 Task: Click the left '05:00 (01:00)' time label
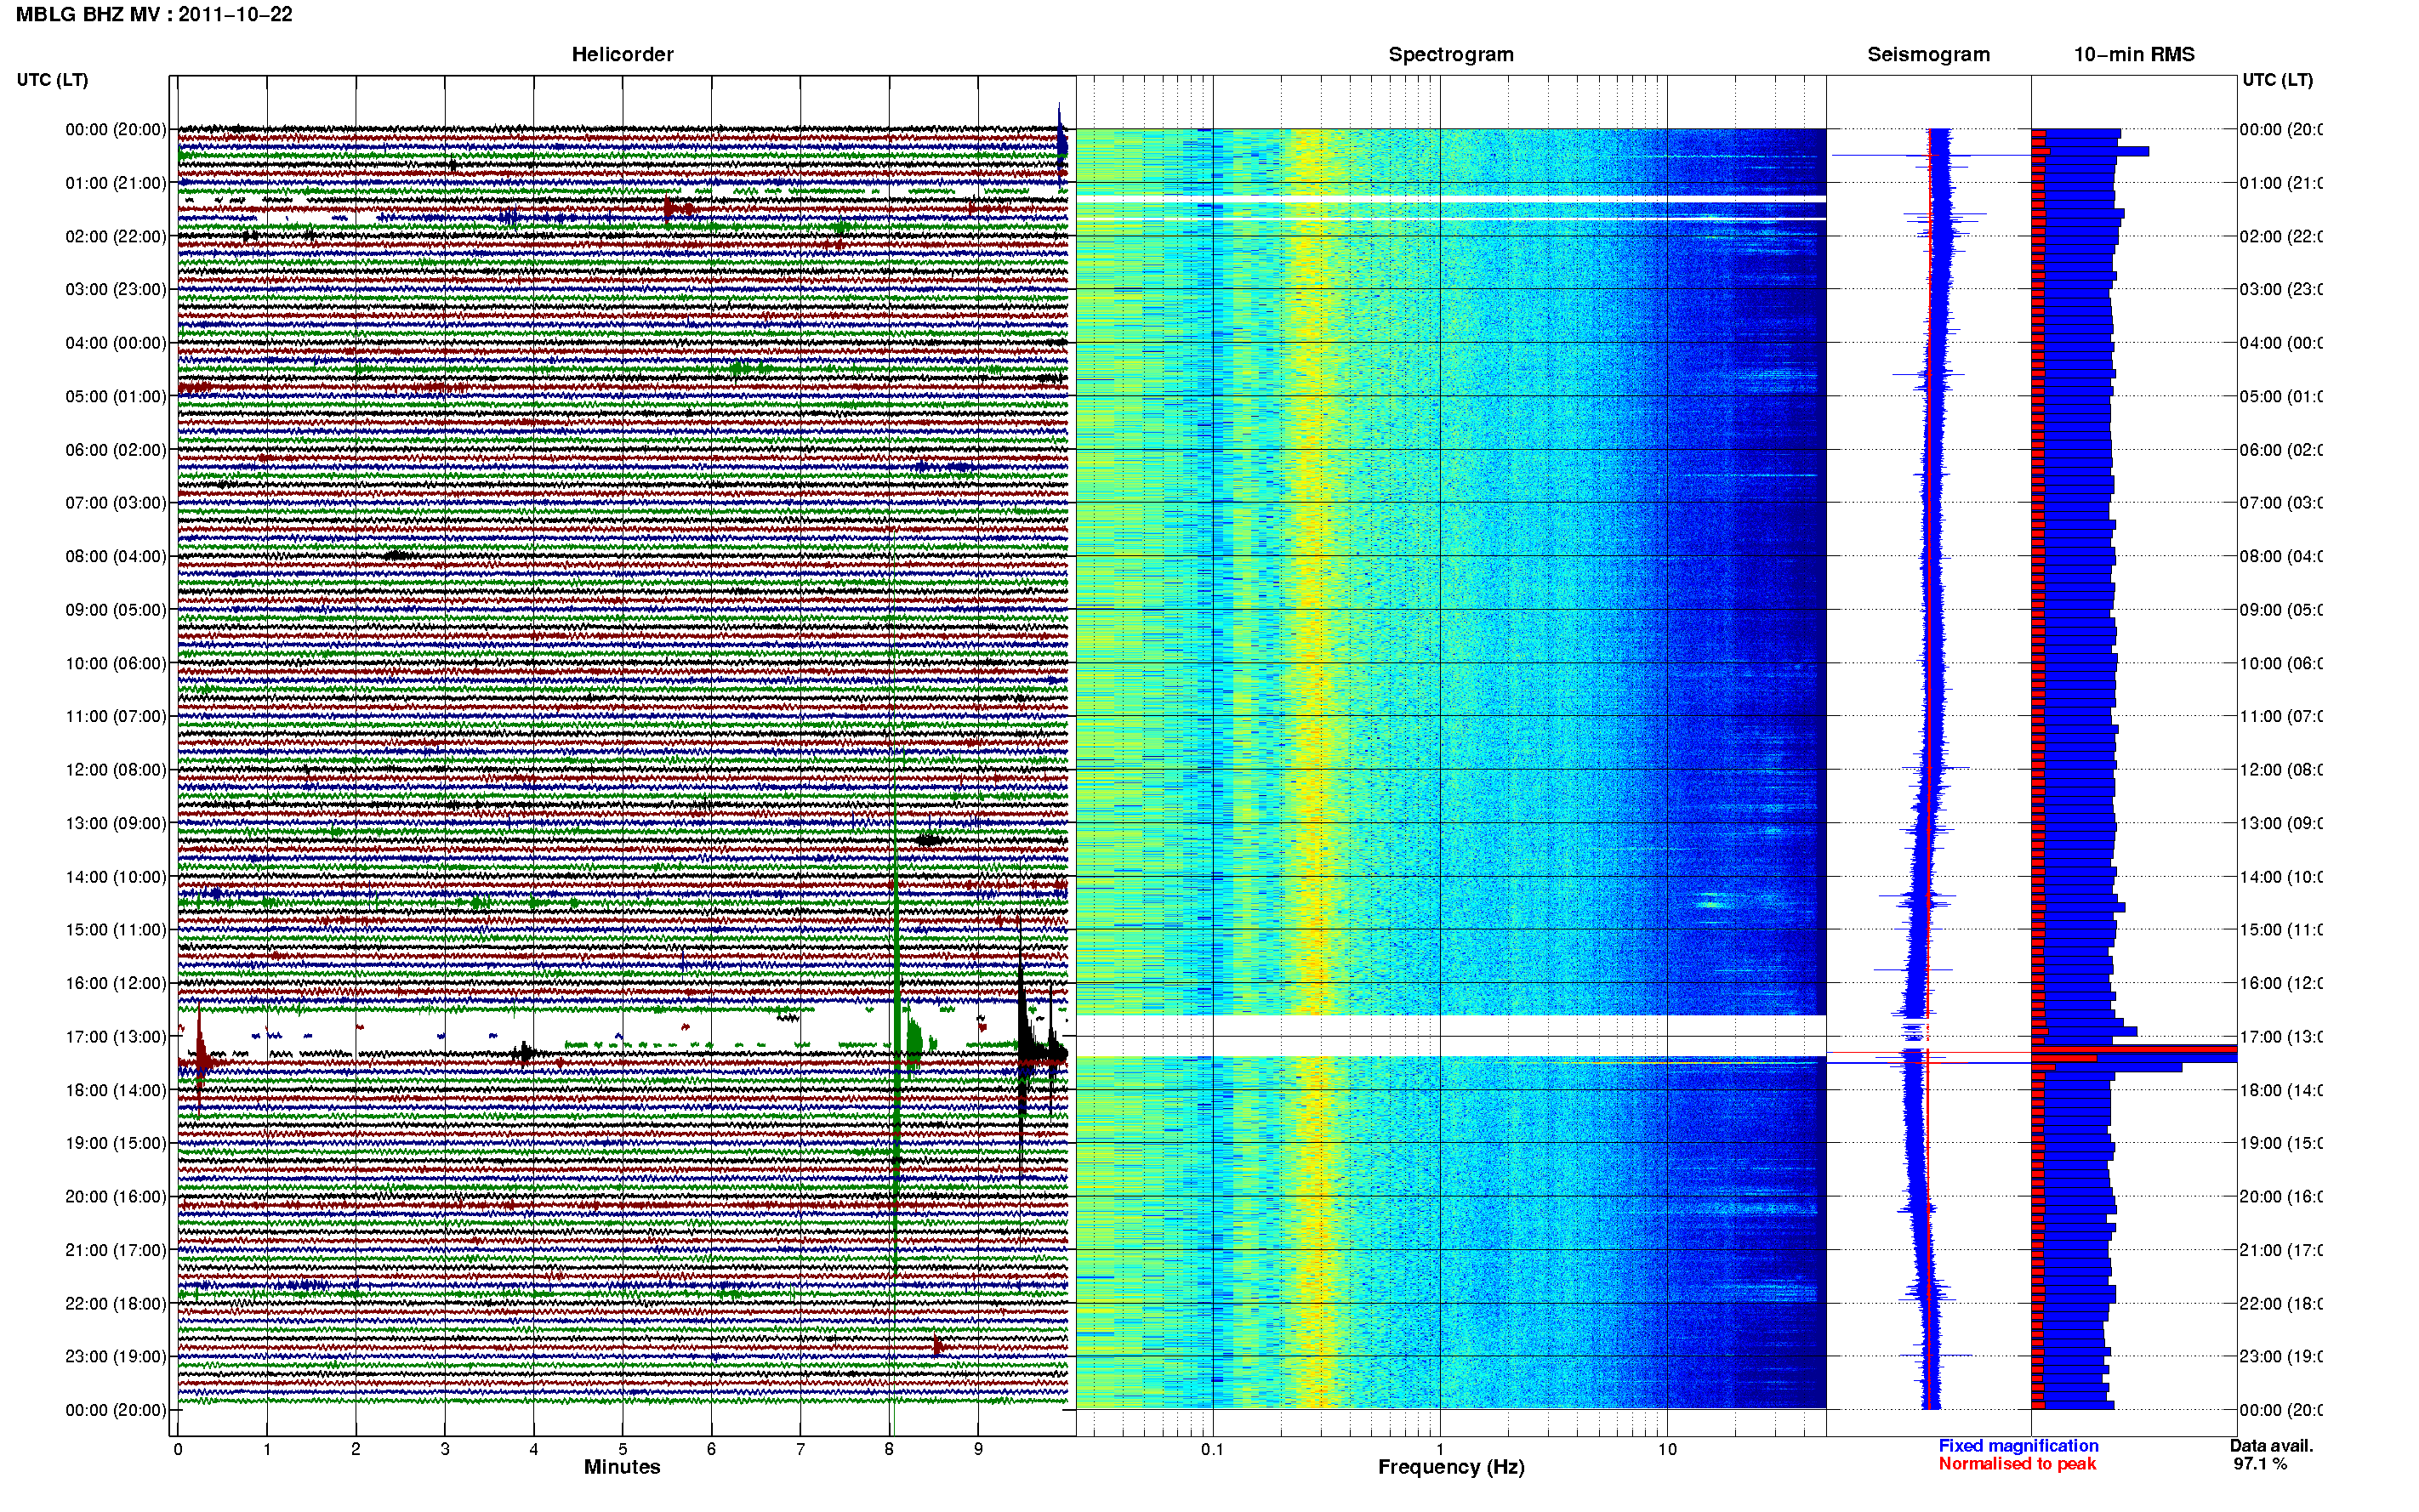click(116, 397)
